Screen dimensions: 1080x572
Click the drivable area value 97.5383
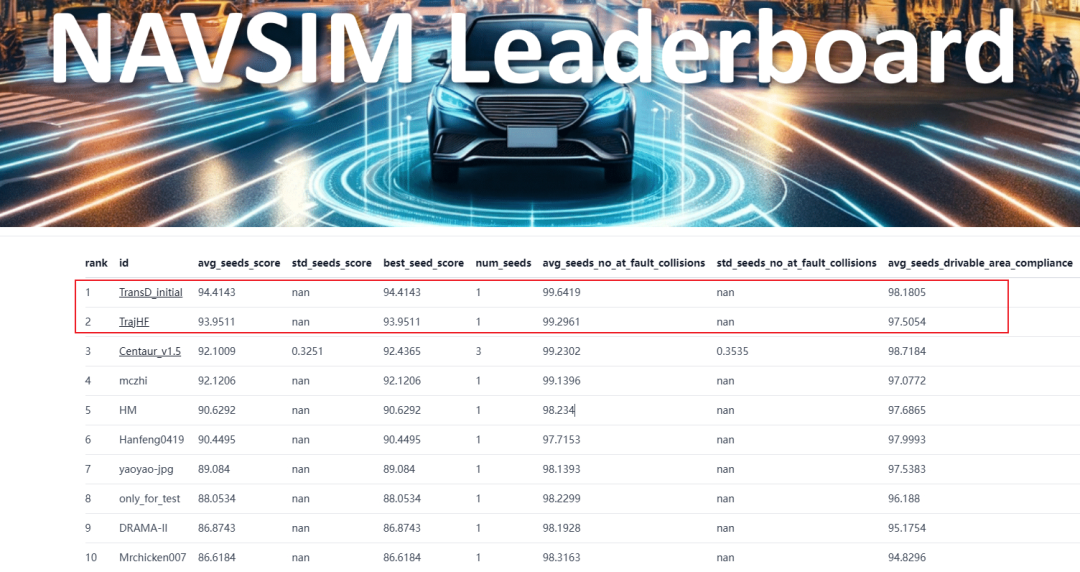[x=907, y=469]
